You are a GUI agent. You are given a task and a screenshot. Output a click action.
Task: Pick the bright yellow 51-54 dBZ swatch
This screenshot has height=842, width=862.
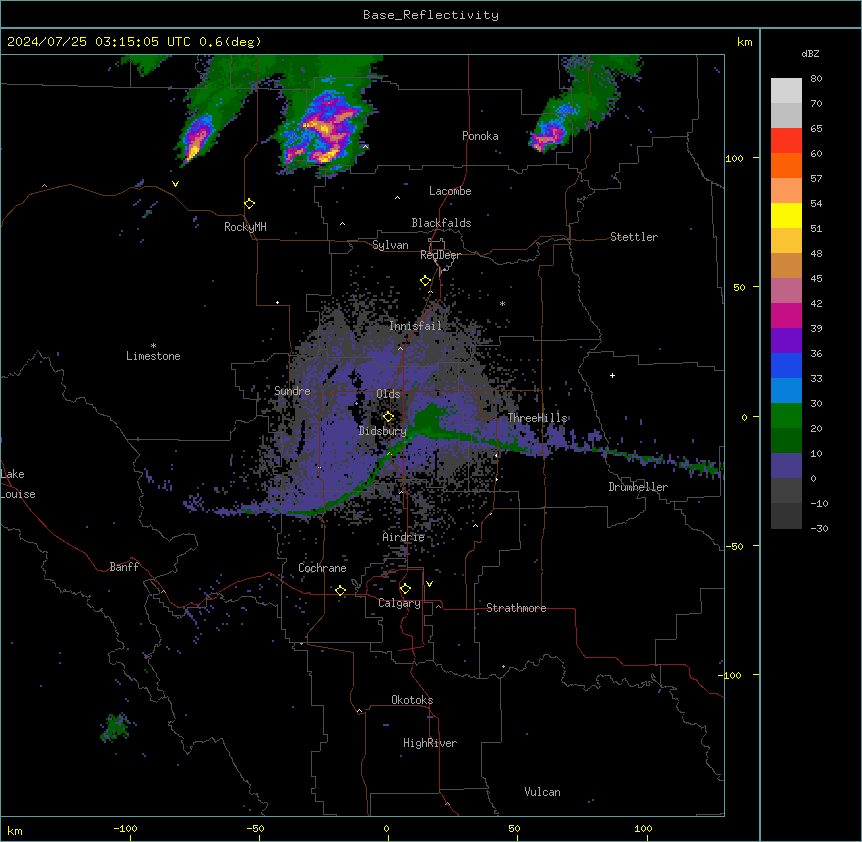[786, 215]
